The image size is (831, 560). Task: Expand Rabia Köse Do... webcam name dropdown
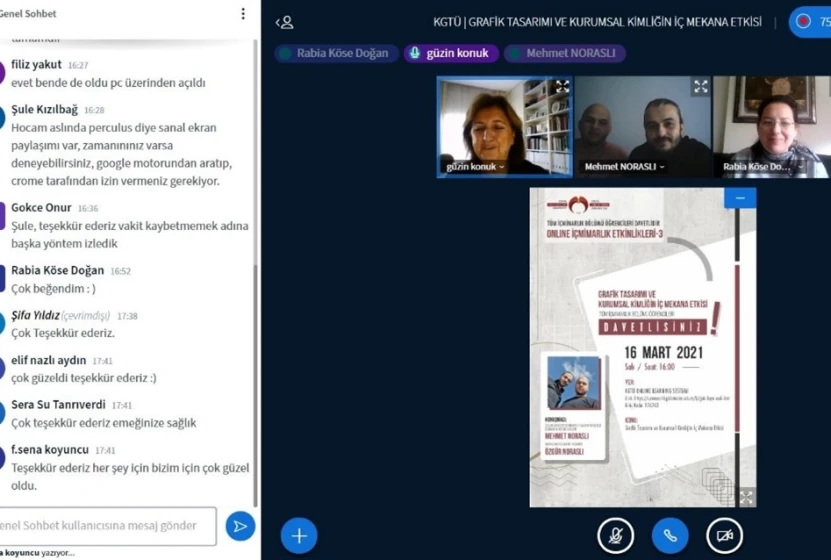point(762,167)
